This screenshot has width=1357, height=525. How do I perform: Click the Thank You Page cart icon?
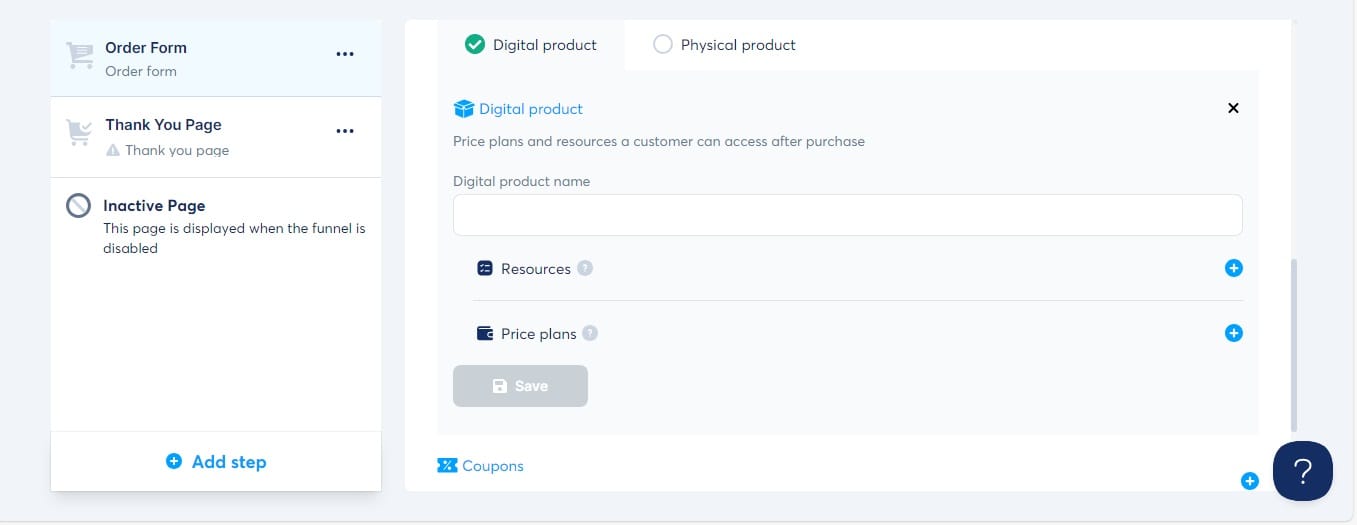(x=79, y=133)
